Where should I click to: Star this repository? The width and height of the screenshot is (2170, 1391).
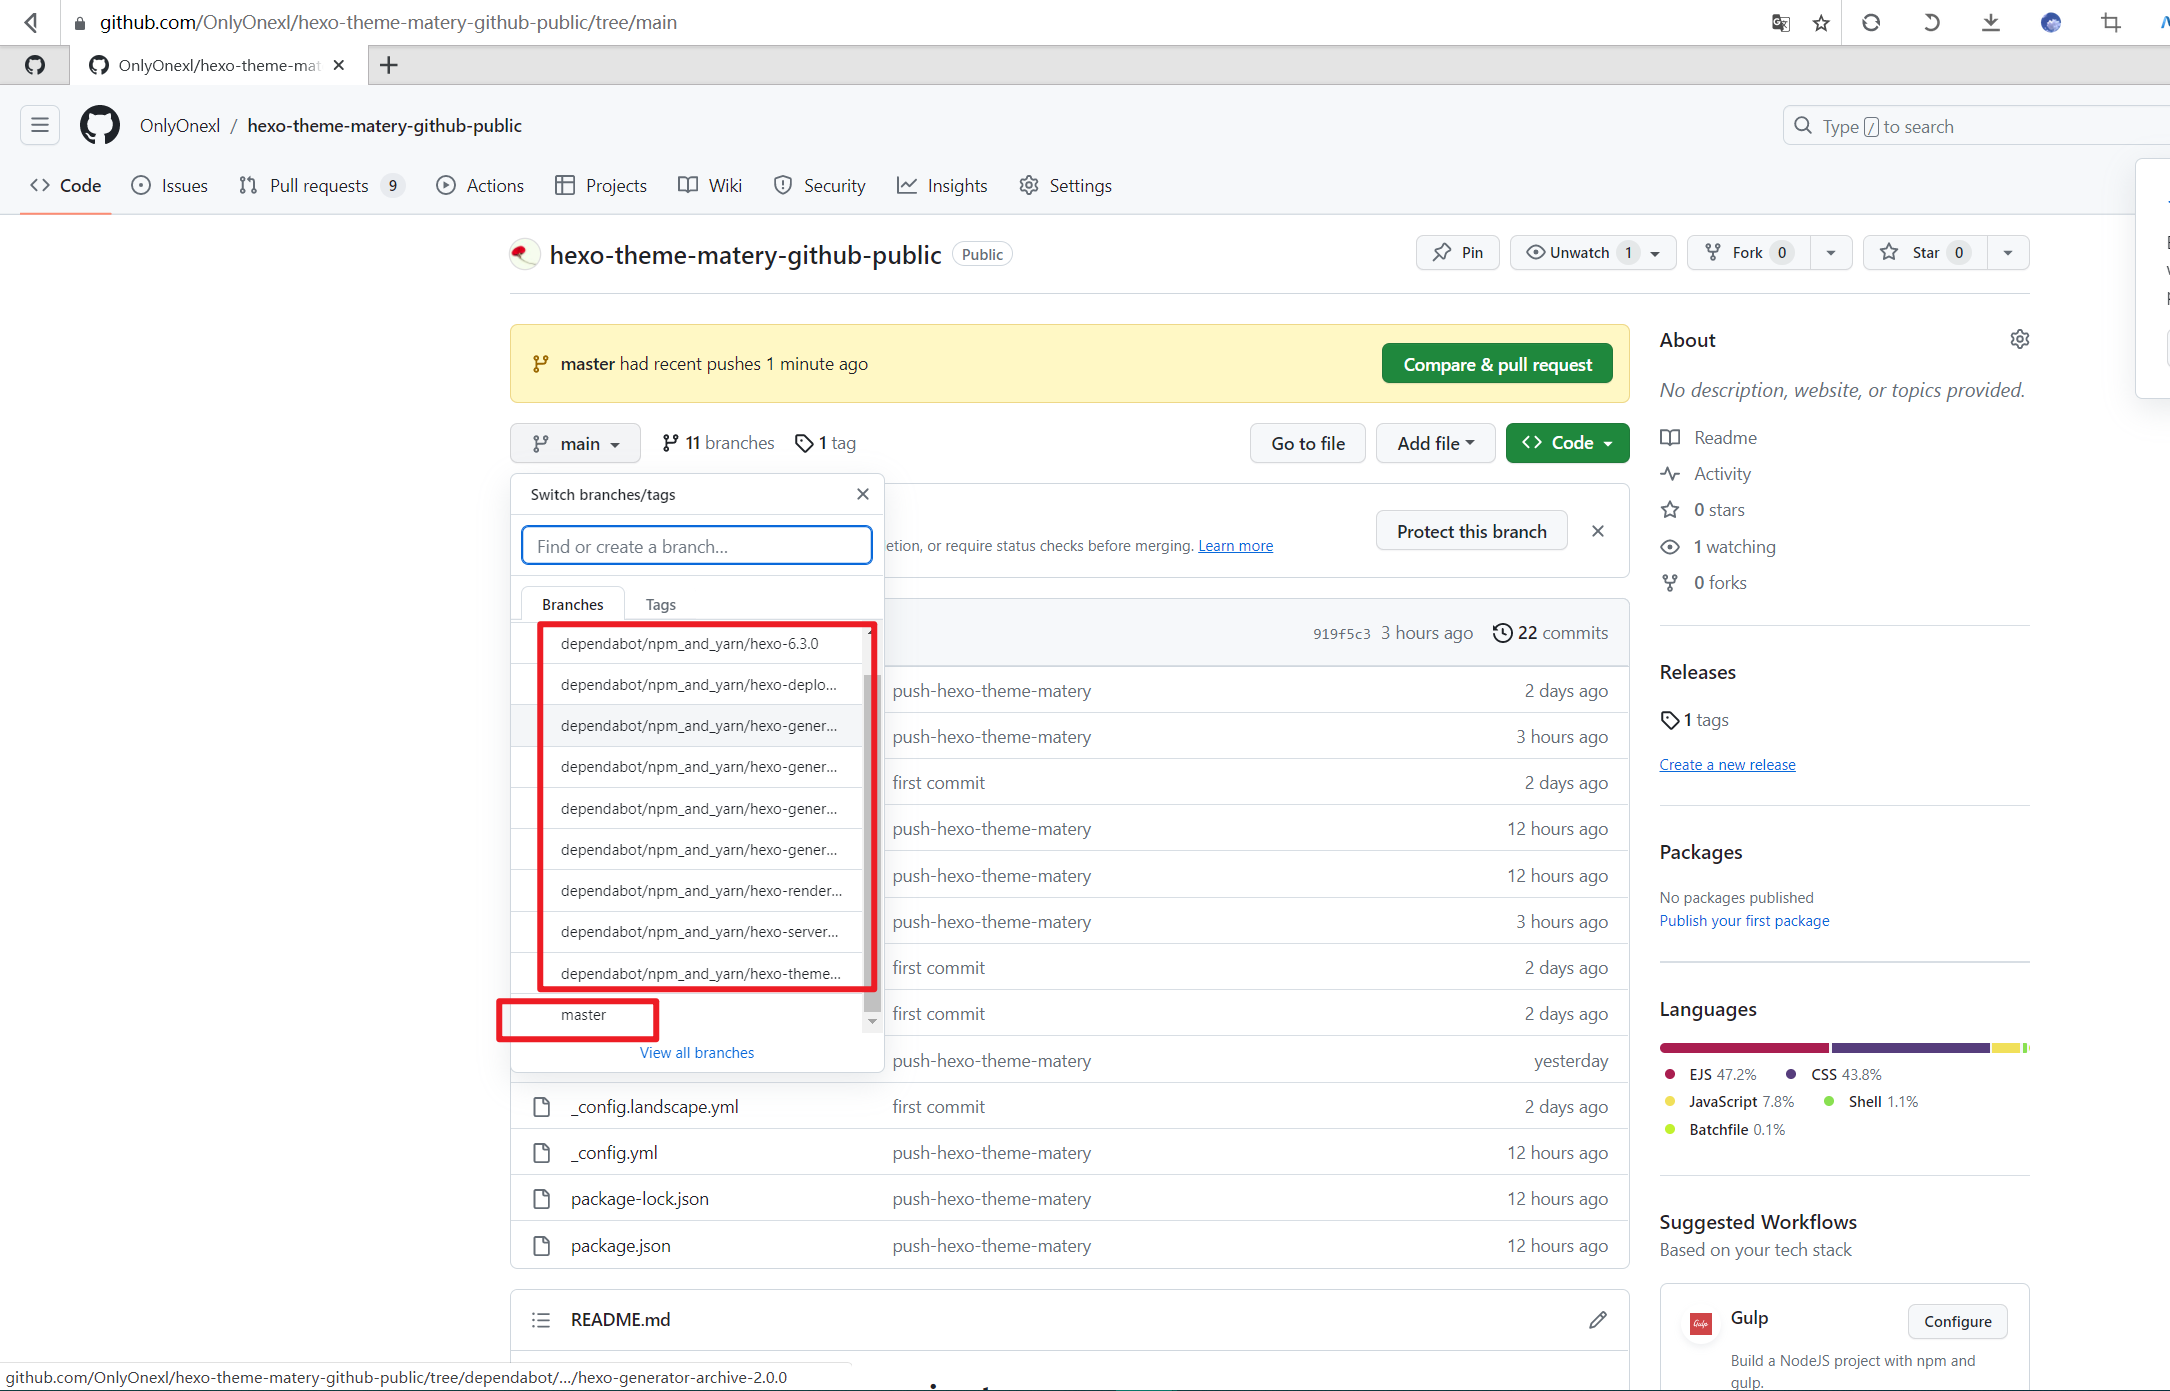pyautogui.click(x=1925, y=252)
